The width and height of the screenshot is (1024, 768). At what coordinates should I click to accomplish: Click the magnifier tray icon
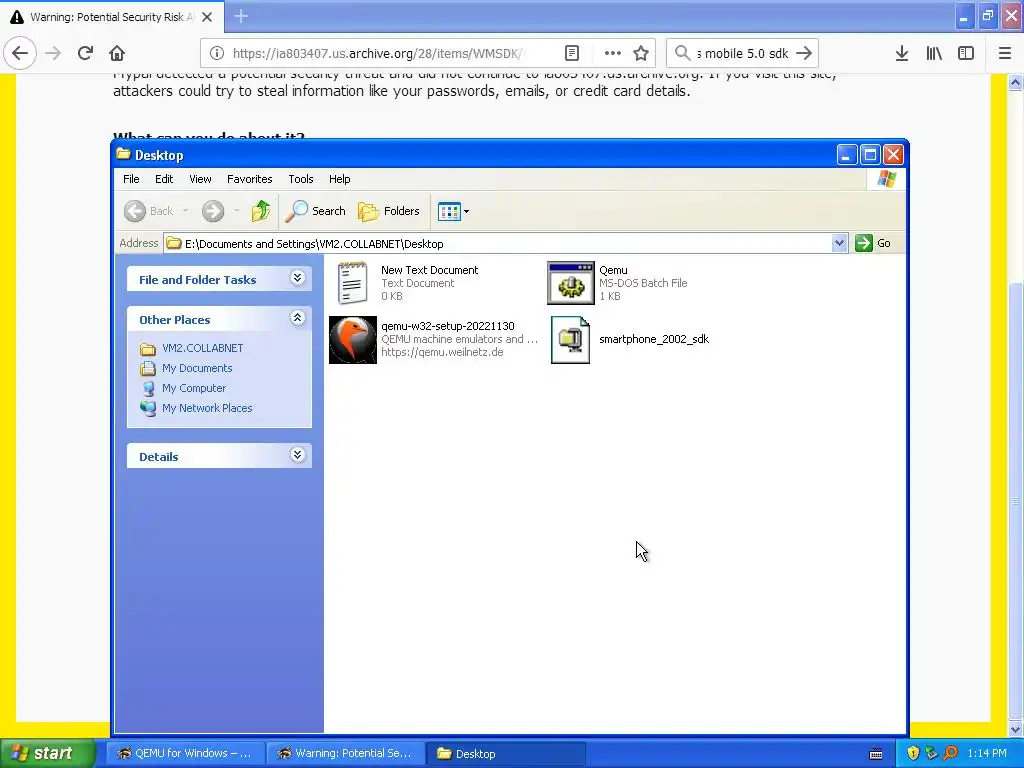(950, 753)
